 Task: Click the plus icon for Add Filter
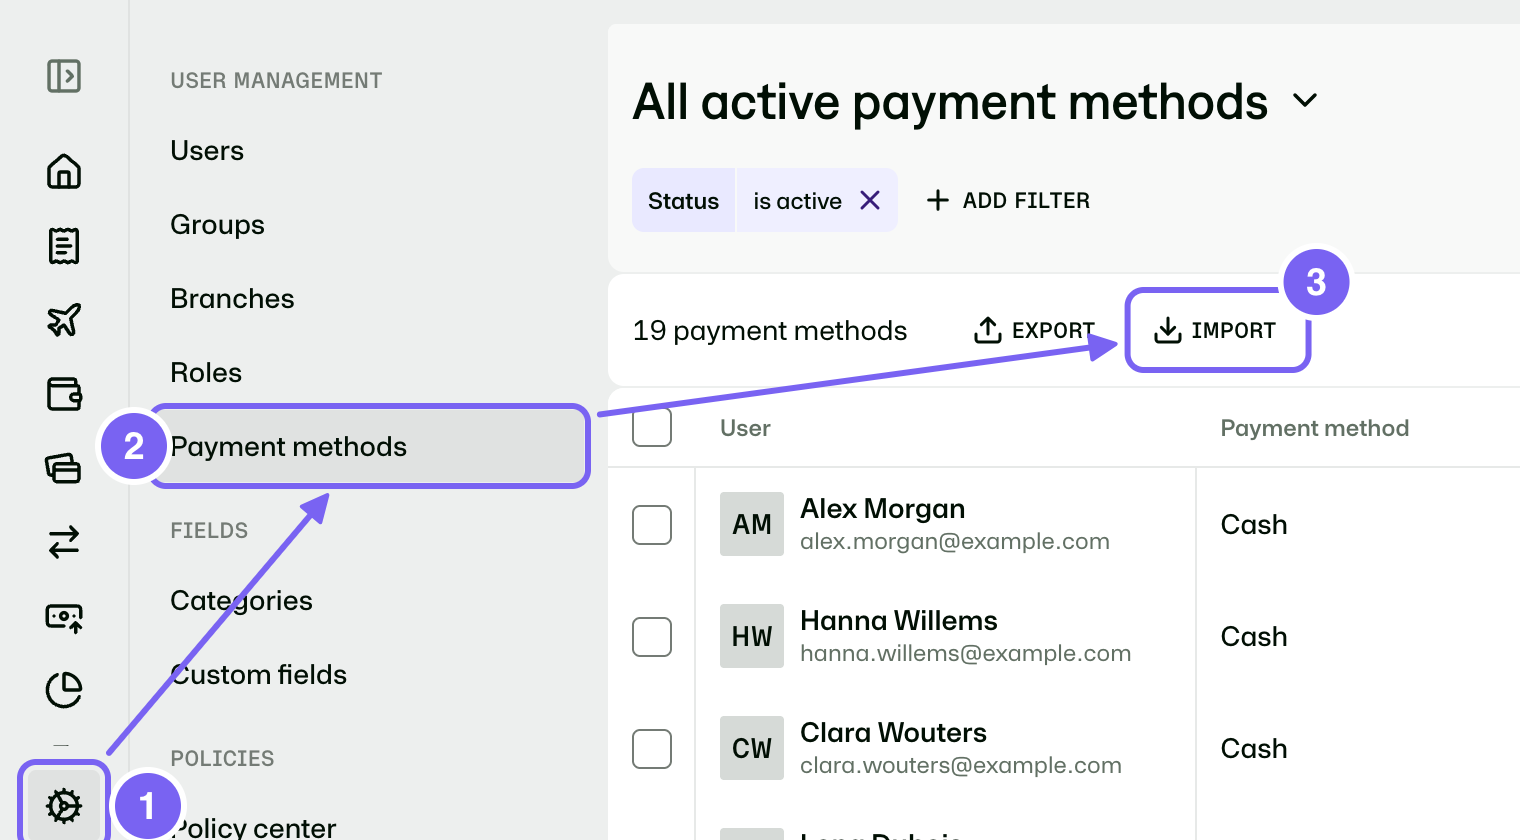tap(937, 200)
